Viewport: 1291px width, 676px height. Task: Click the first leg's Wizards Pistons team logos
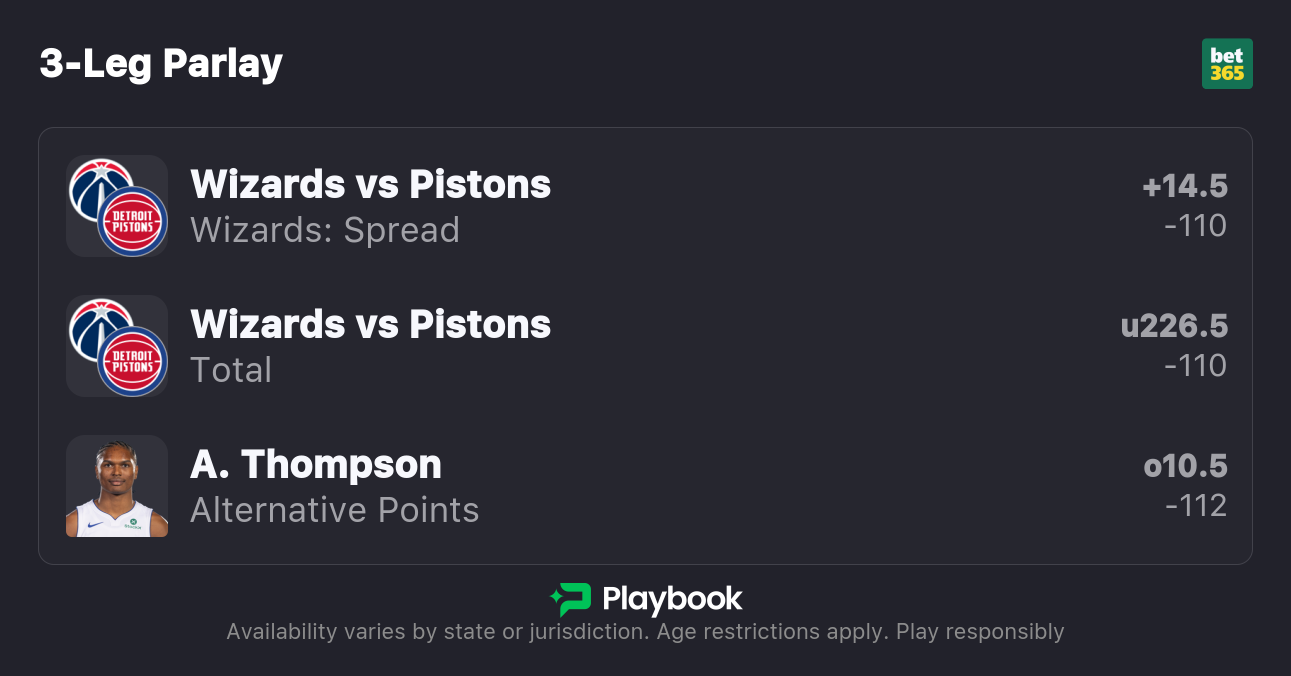tap(117, 206)
